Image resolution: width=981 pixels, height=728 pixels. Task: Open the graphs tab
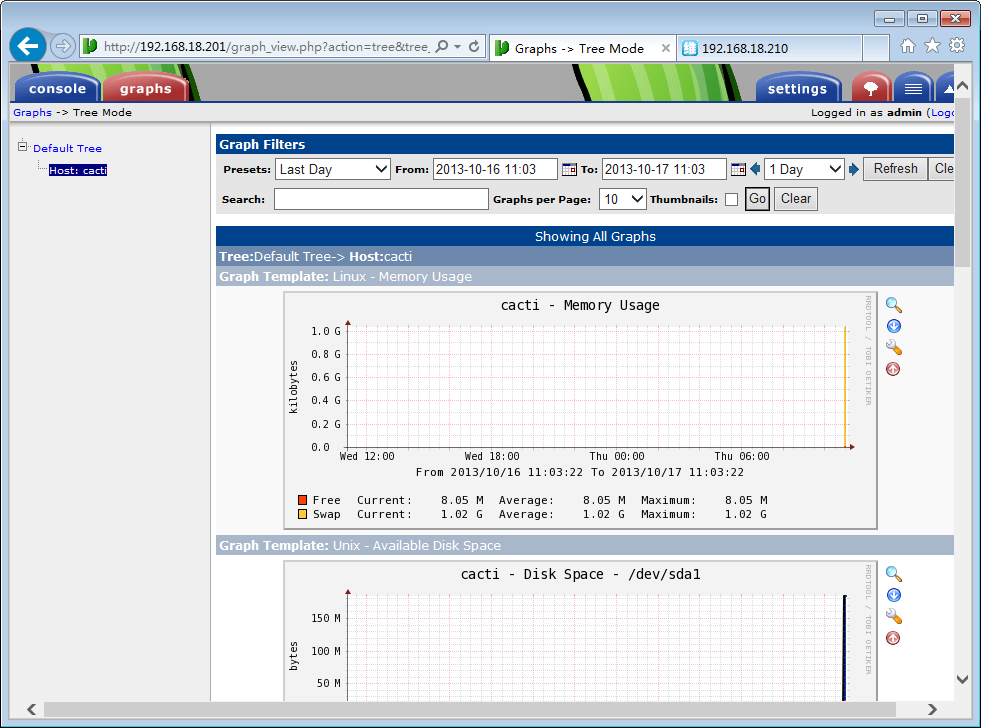[x=145, y=88]
